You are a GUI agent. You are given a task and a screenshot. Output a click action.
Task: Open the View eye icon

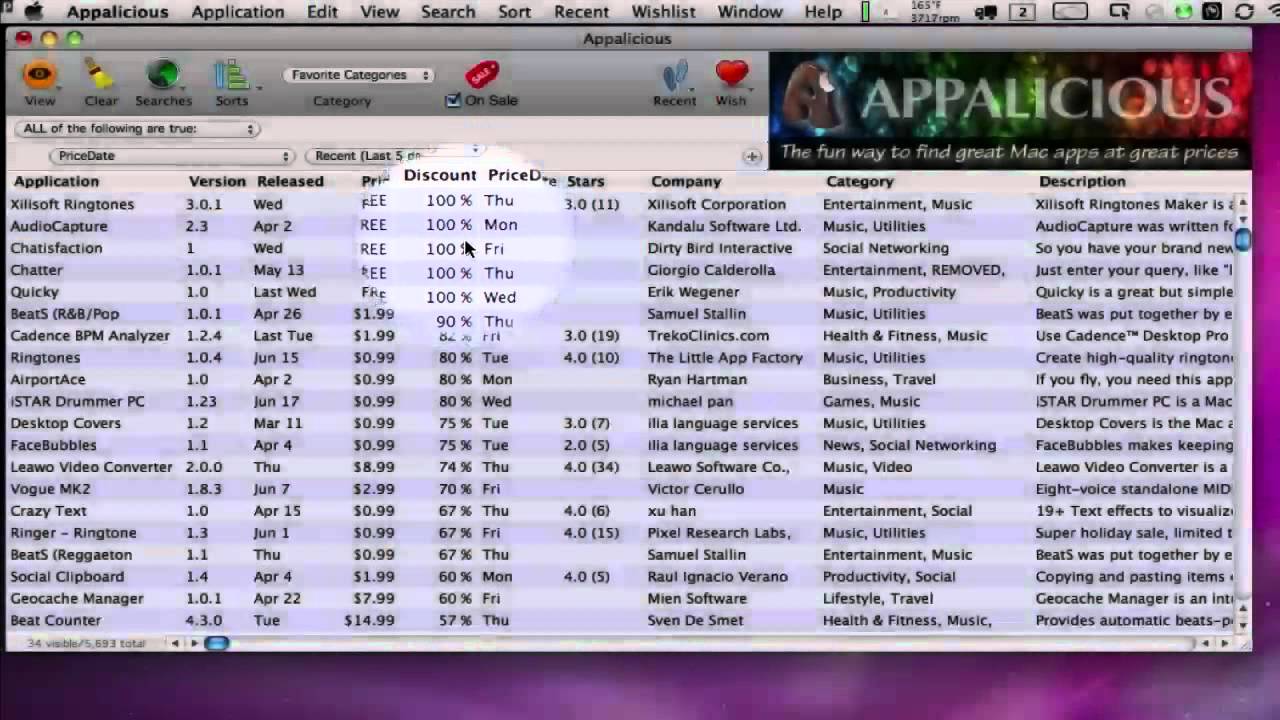[39, 75]
